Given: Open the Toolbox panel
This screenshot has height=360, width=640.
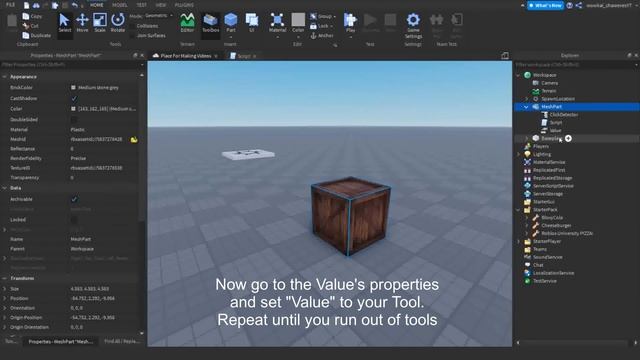Looking at the screenshot, I should point(211,23).
